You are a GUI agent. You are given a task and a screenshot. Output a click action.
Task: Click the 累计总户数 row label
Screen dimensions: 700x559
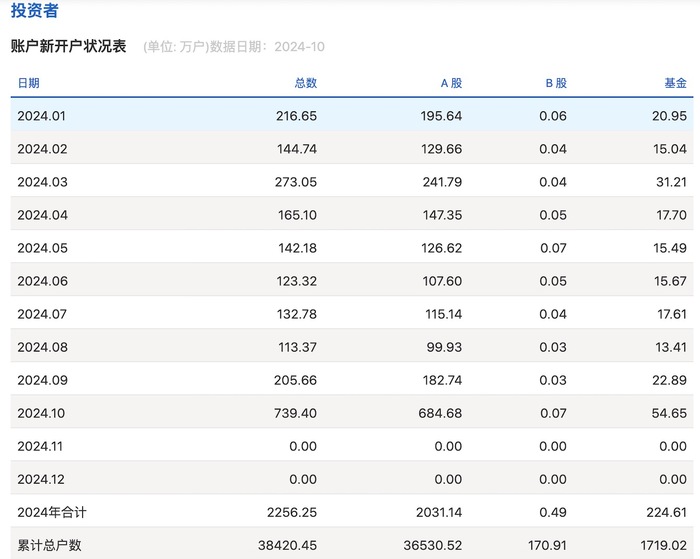point(49,545)
